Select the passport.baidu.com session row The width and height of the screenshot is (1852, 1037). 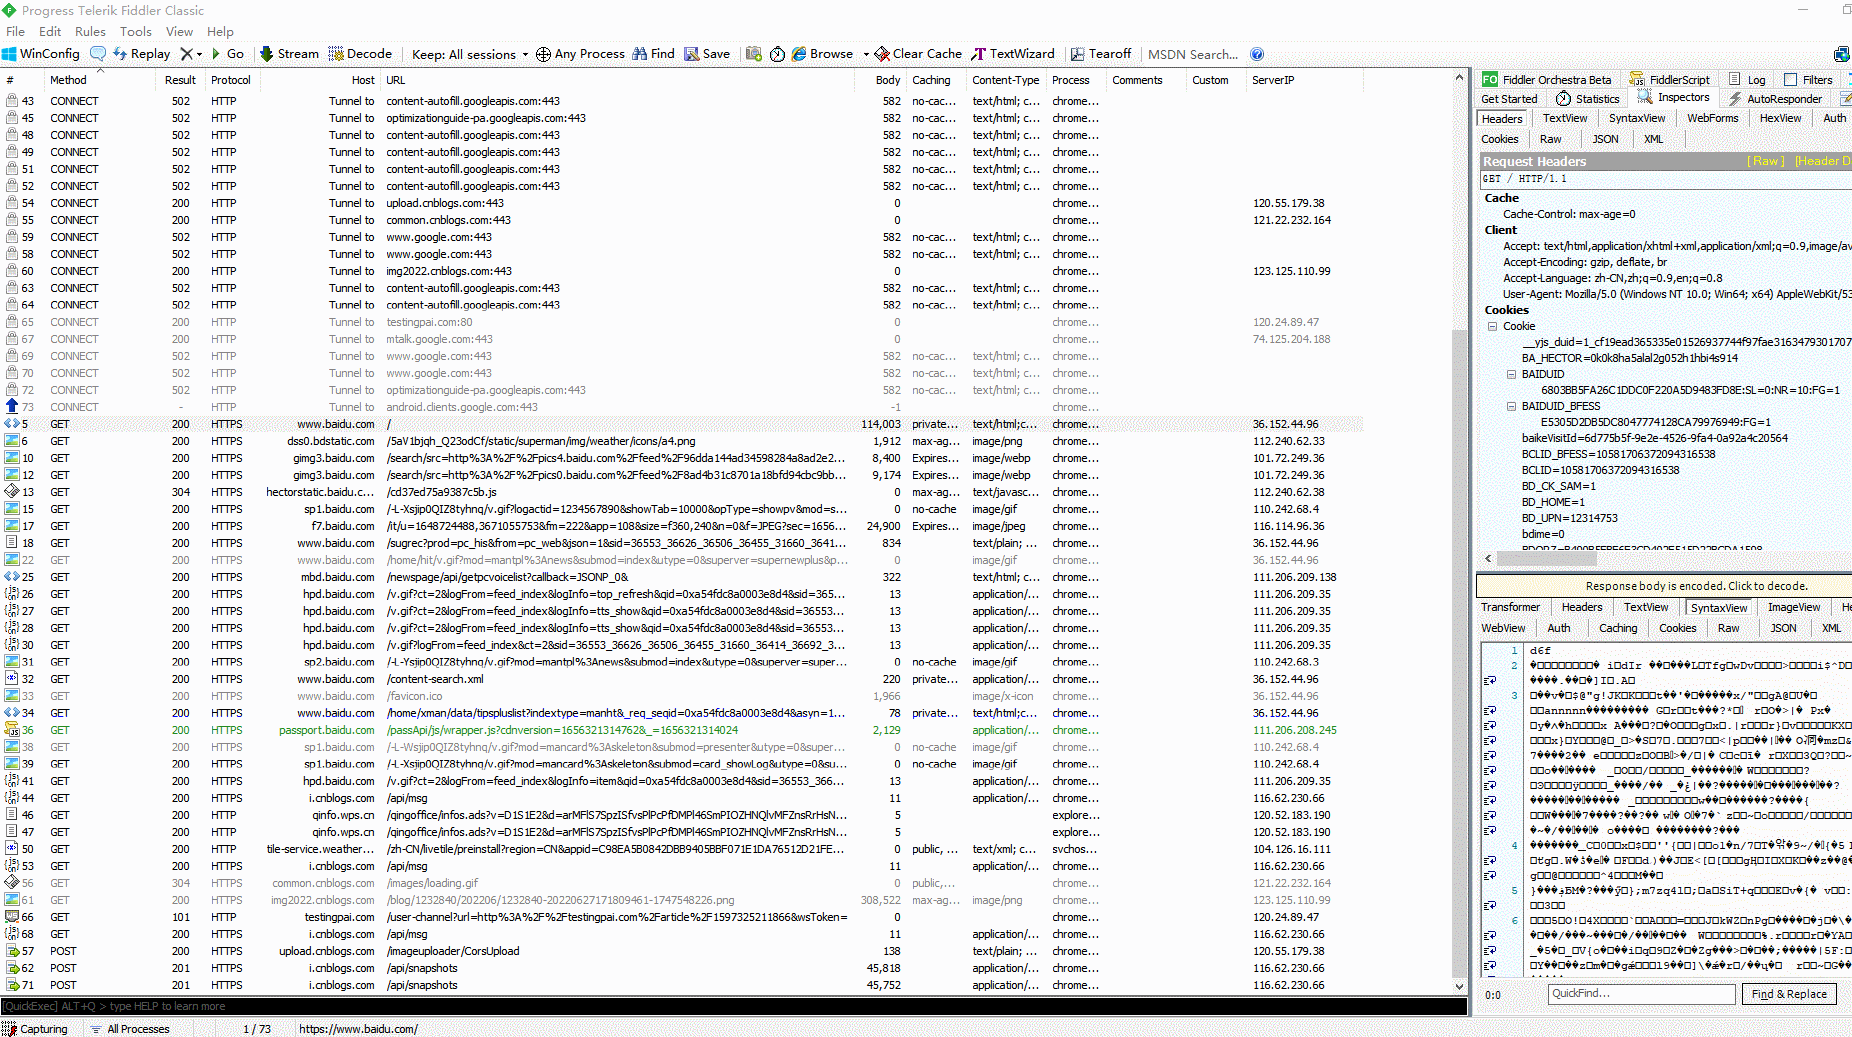coord(683,730)
